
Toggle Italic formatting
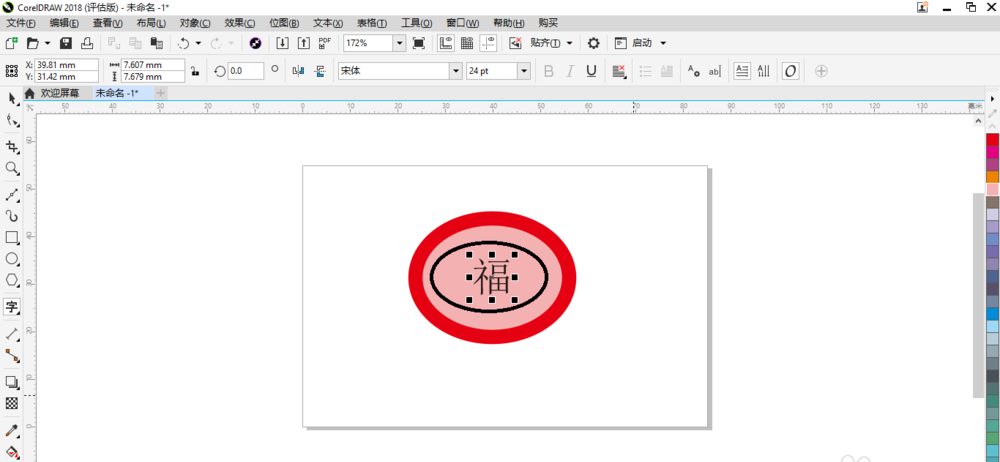coord(570,71)
